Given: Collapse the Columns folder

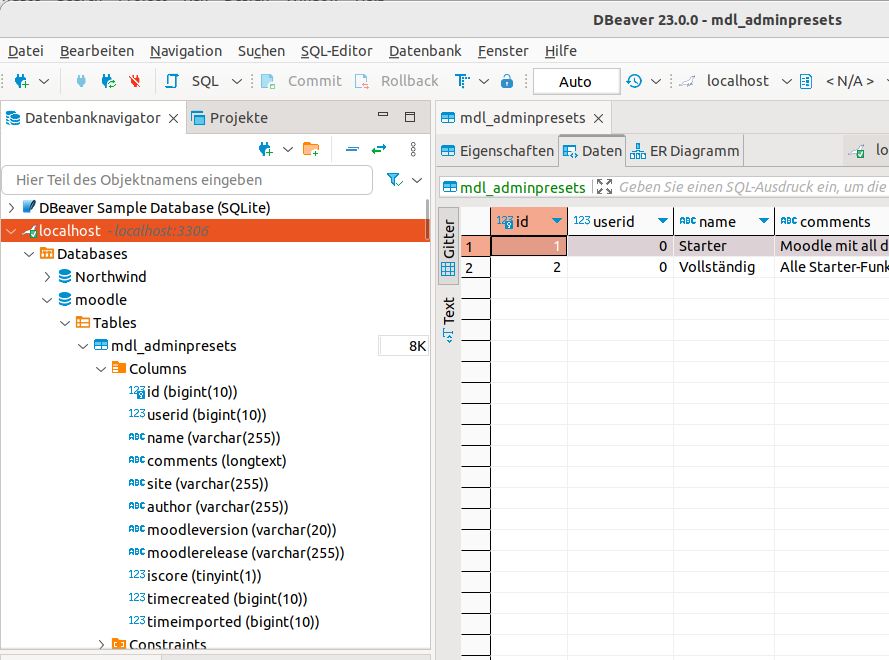Looking at the screenshot, I should click(101, 369).
